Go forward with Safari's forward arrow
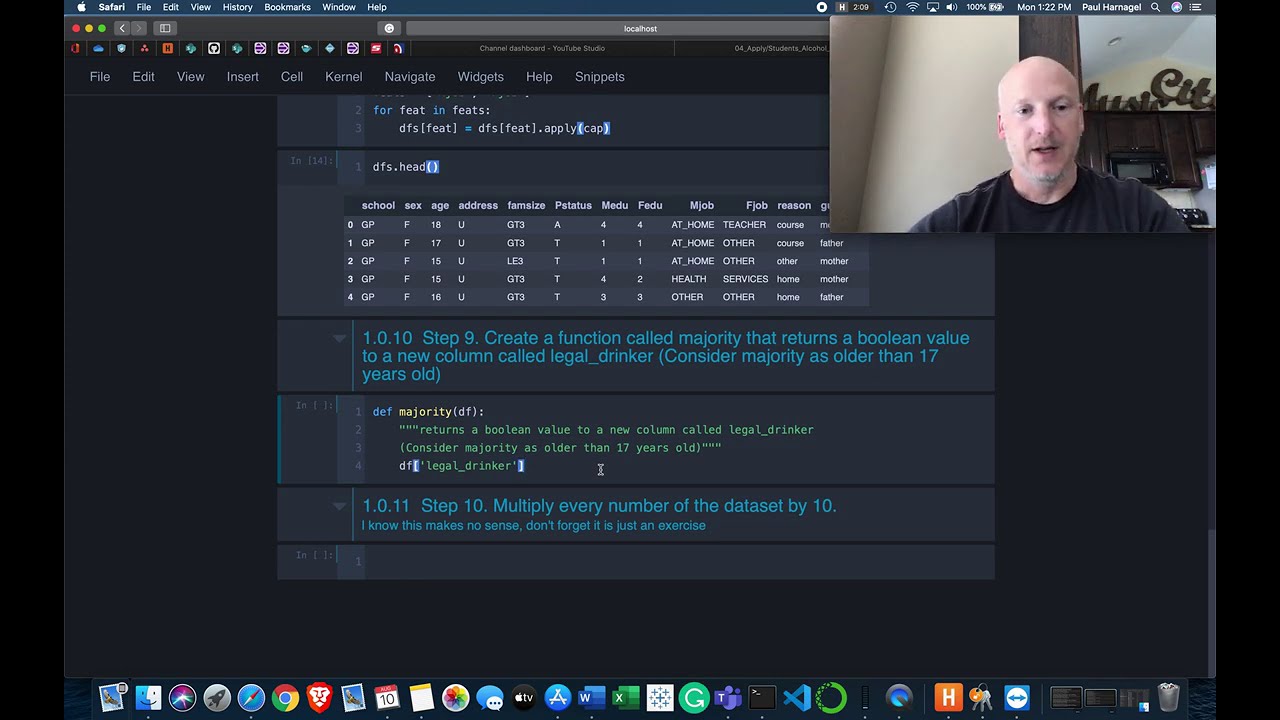 coord(139,28)
